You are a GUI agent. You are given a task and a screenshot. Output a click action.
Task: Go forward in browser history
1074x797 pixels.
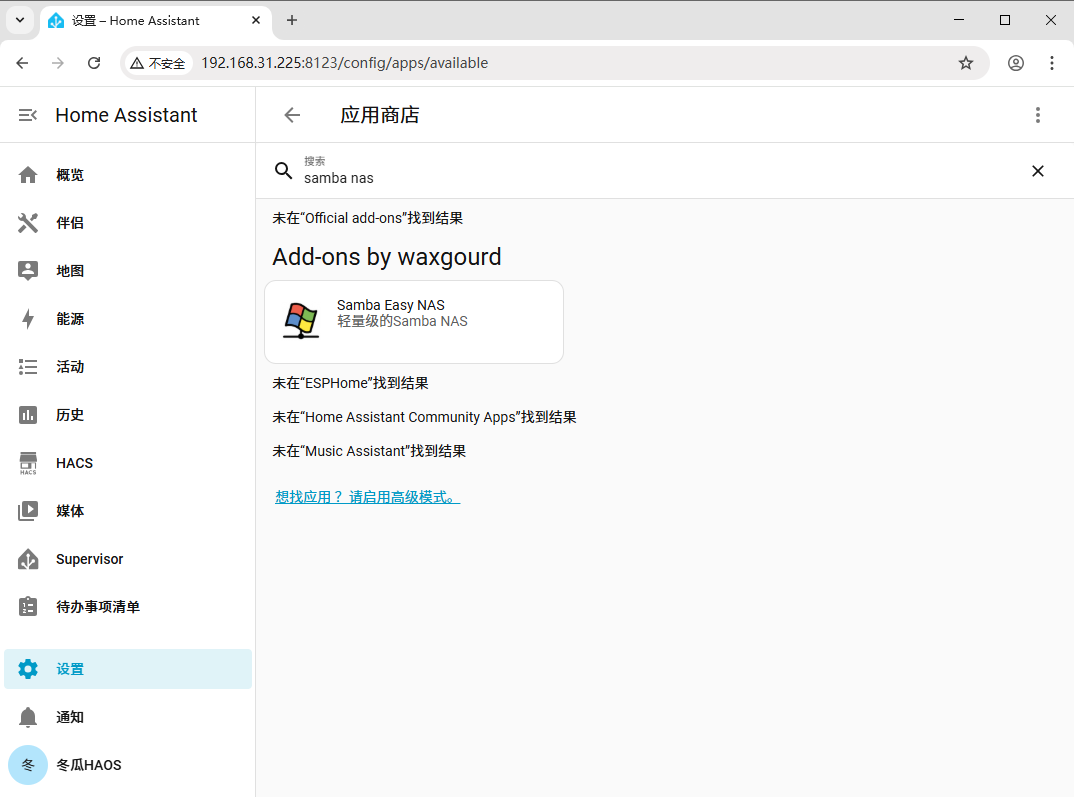pyautogui.click(x=58, y=63)
